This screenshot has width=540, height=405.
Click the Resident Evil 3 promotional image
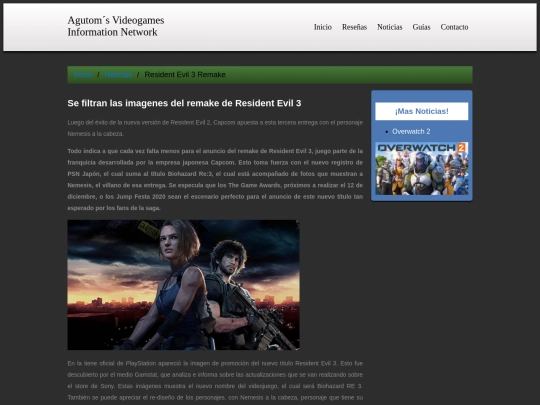point(184,285)
